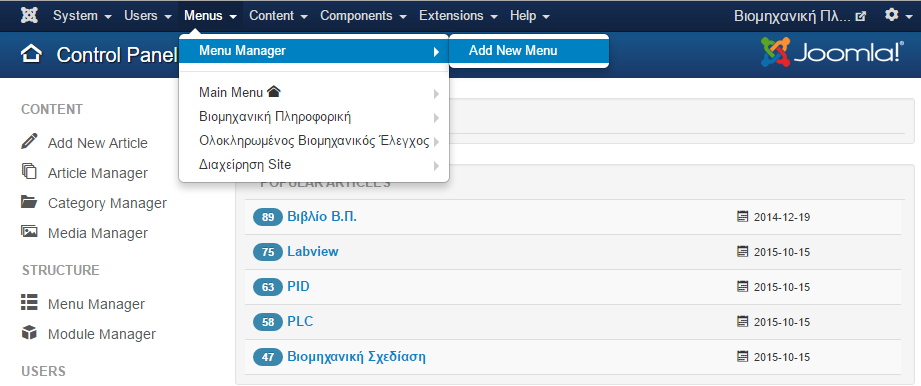Select Διαχείρηση Site menu entry
The height and width of the screenshot is (386, 921).
pyautogui.click(x=314, y=165)
